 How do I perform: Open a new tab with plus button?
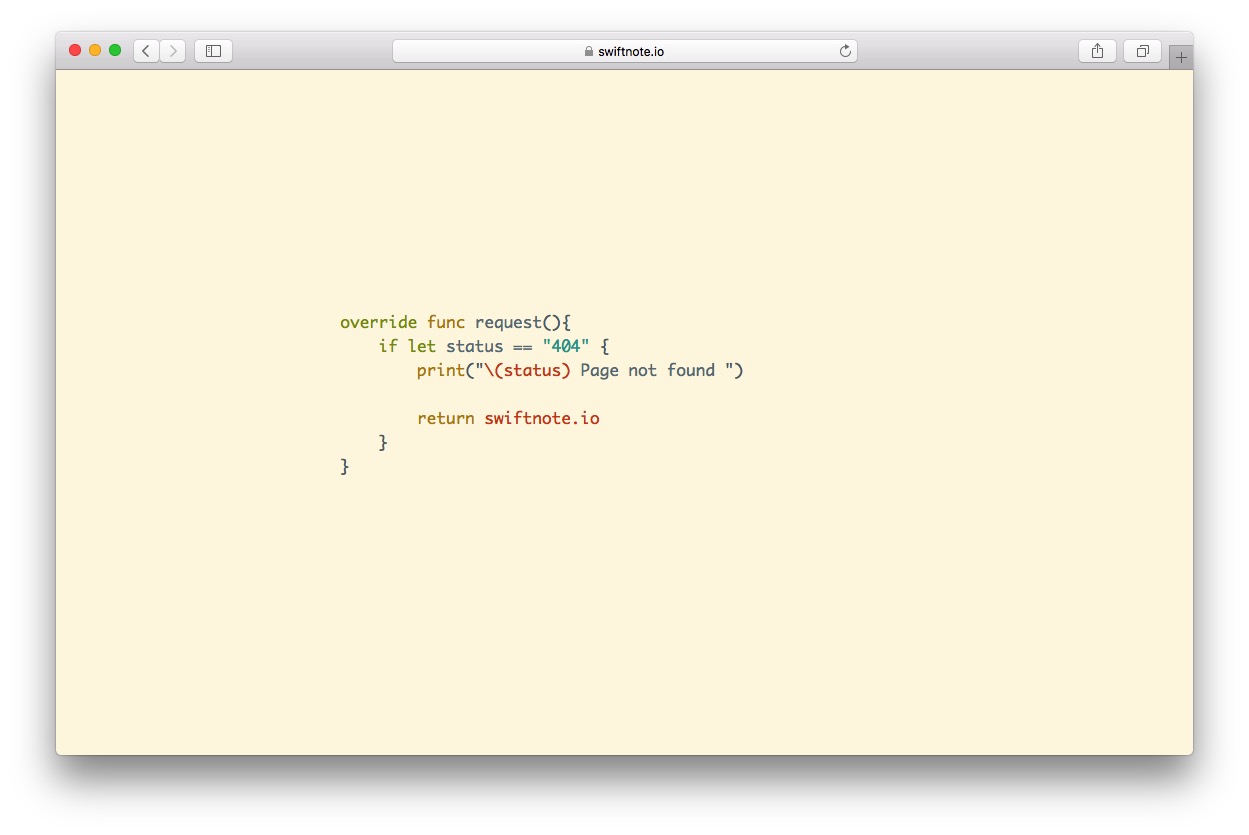tap(1181, 57)
